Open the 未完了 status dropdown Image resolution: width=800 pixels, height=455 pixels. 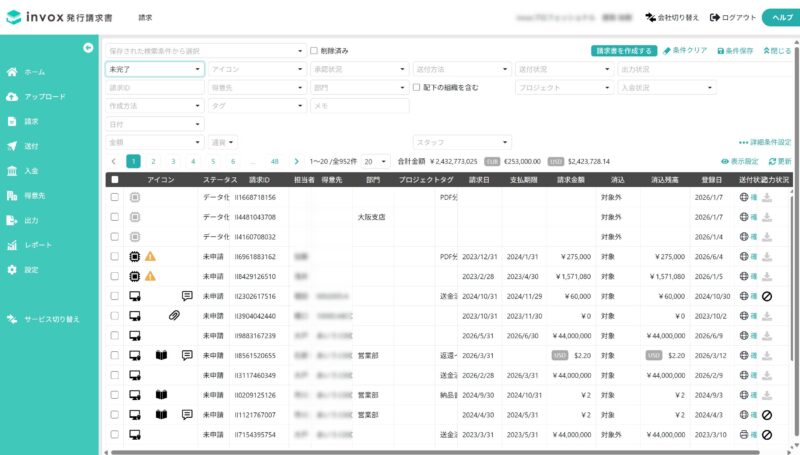pyautogui.click(x=155, y=69)
